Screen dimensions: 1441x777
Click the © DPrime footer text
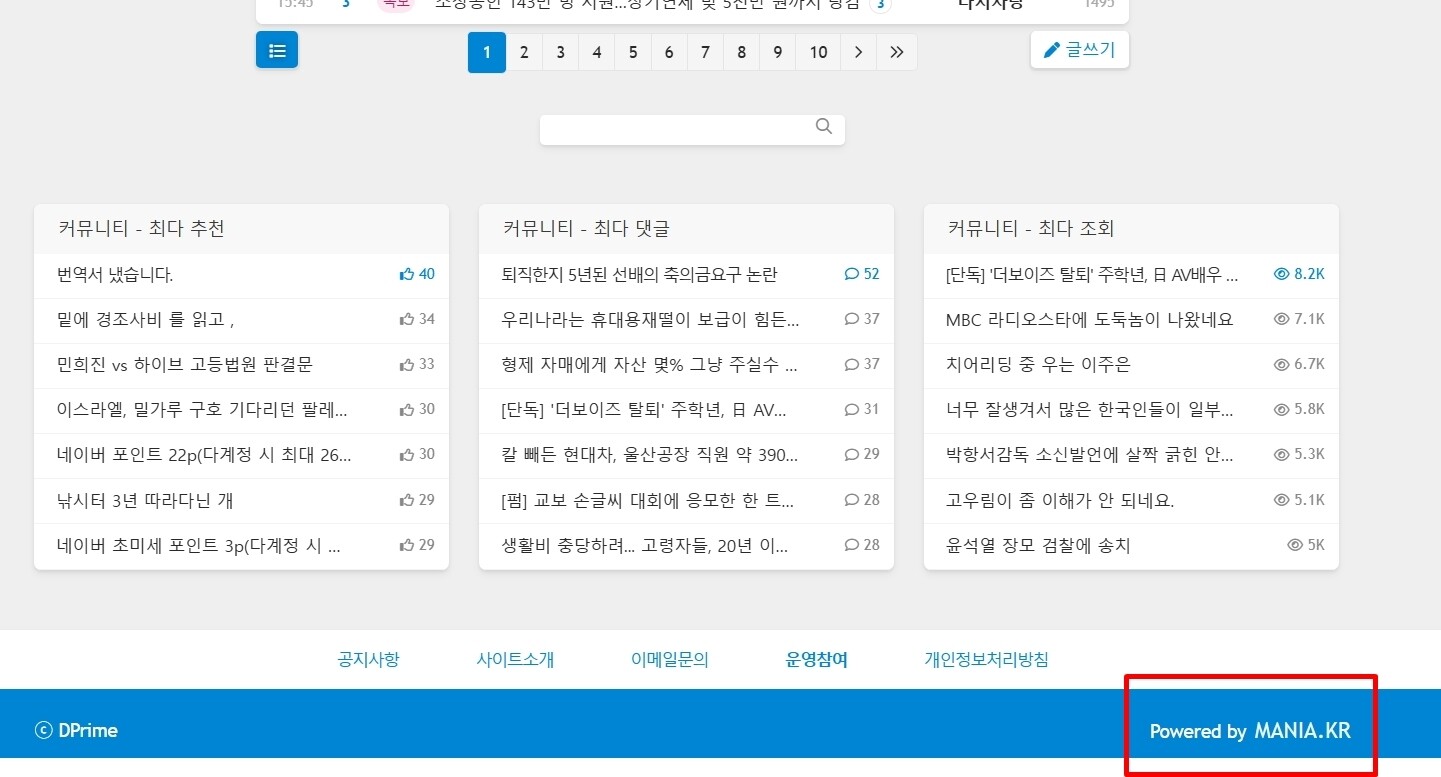click(x=76, y=730)
